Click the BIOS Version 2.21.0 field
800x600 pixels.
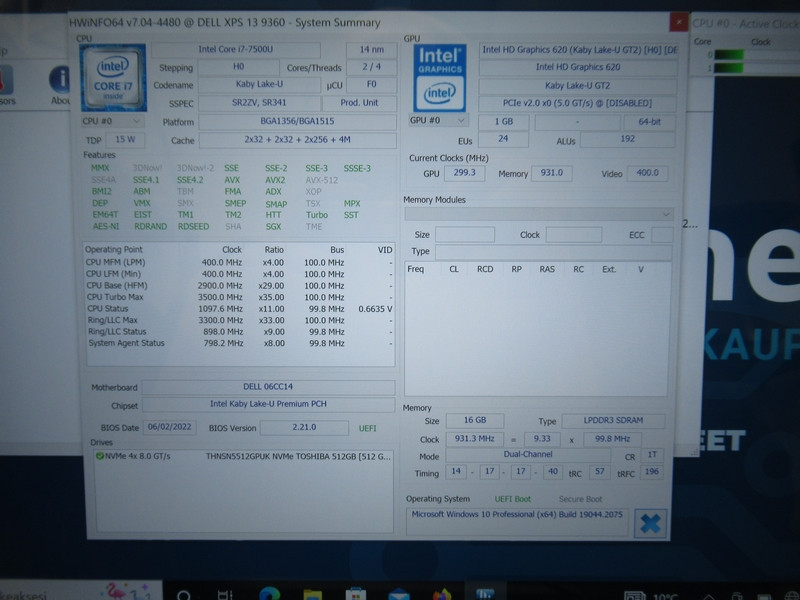pyautogui.click(x=304, y=428)
